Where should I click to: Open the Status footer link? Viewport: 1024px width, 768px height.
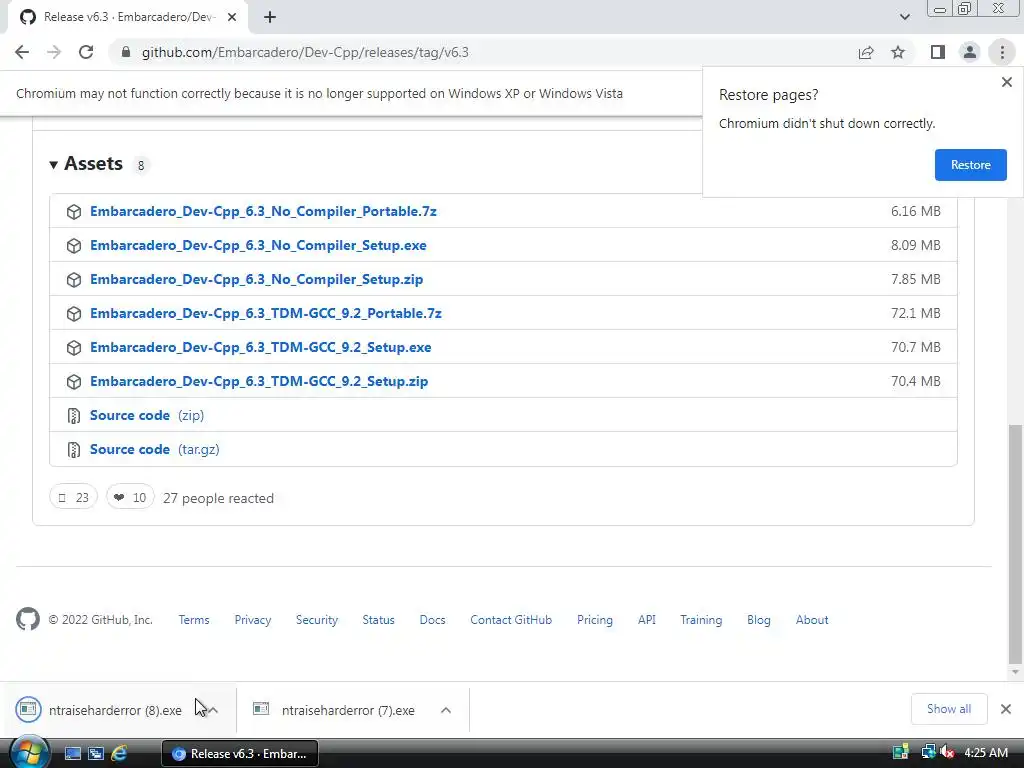(379, 620)
